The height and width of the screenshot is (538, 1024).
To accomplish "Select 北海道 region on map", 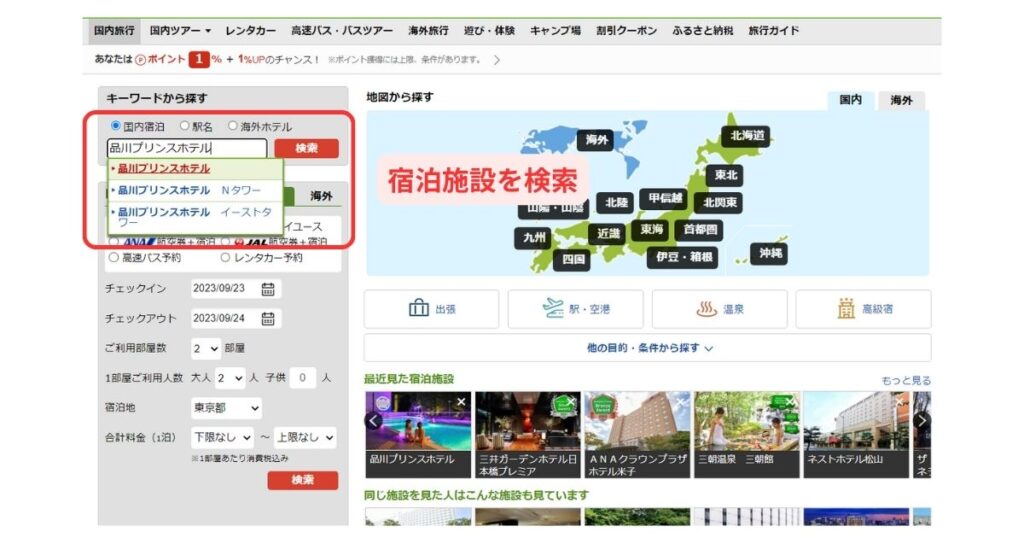I will tap(746, 136).
